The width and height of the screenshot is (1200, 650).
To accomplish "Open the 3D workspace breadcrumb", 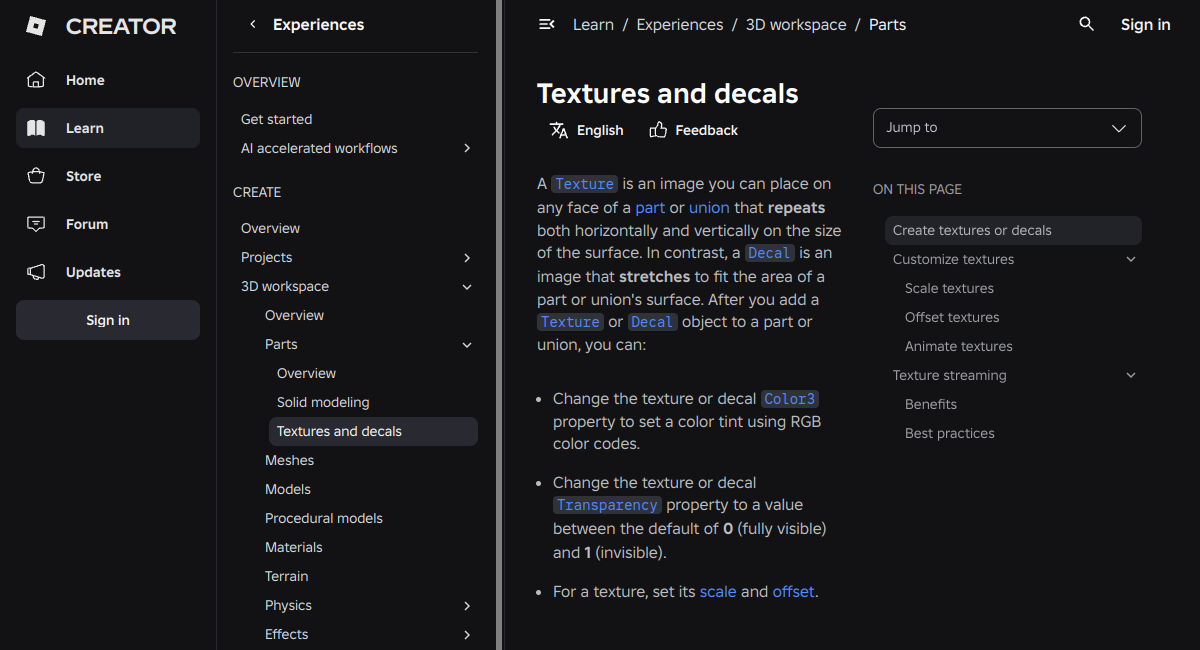I will (x=796, y=24).
